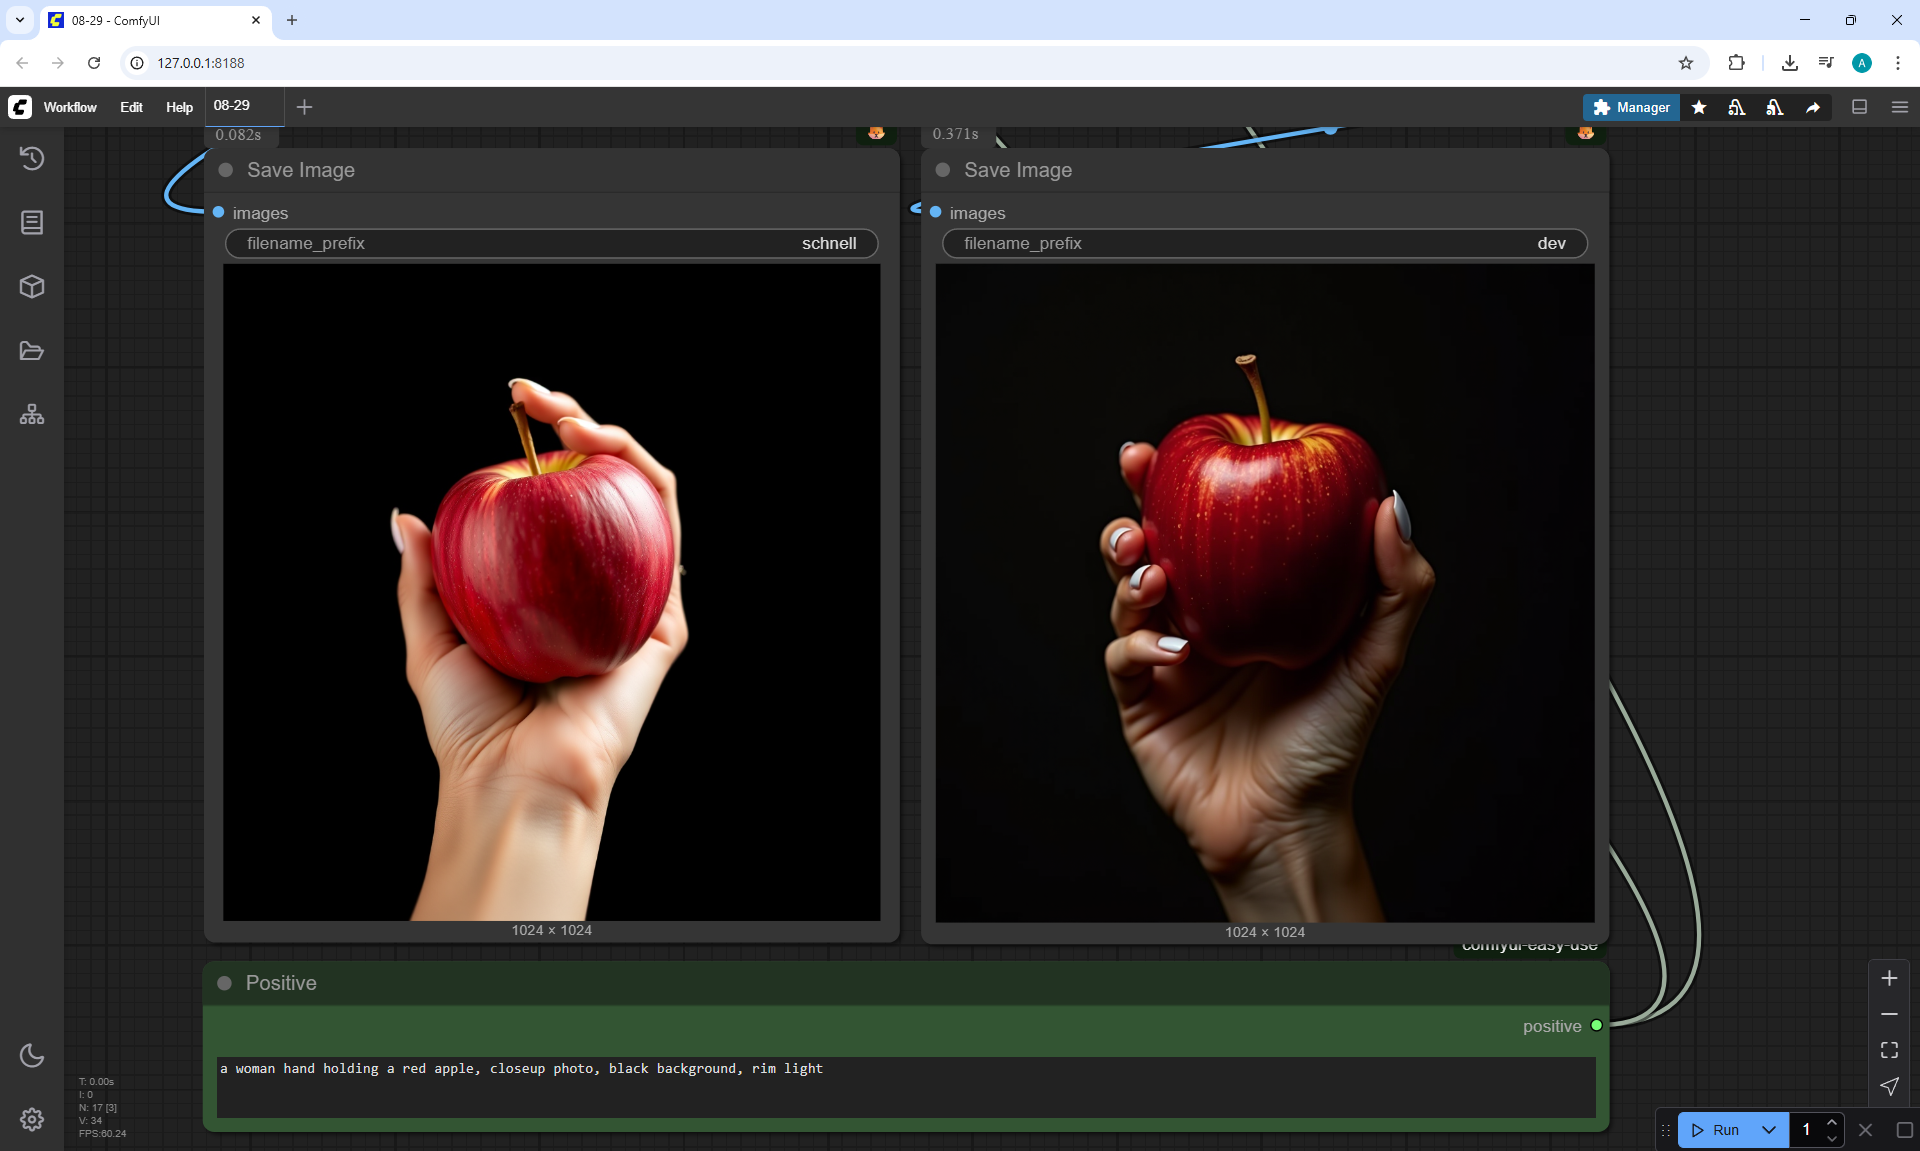The image size is (1920, 1151).
Task: Open the settings gear icon
Action: pyautogui.click(x=32, y=1119)
